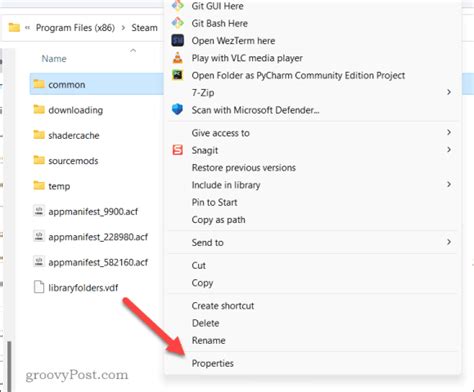Select the downloading folder name
The width and height of the screenshot is (474, 392).
pos(76,110)
